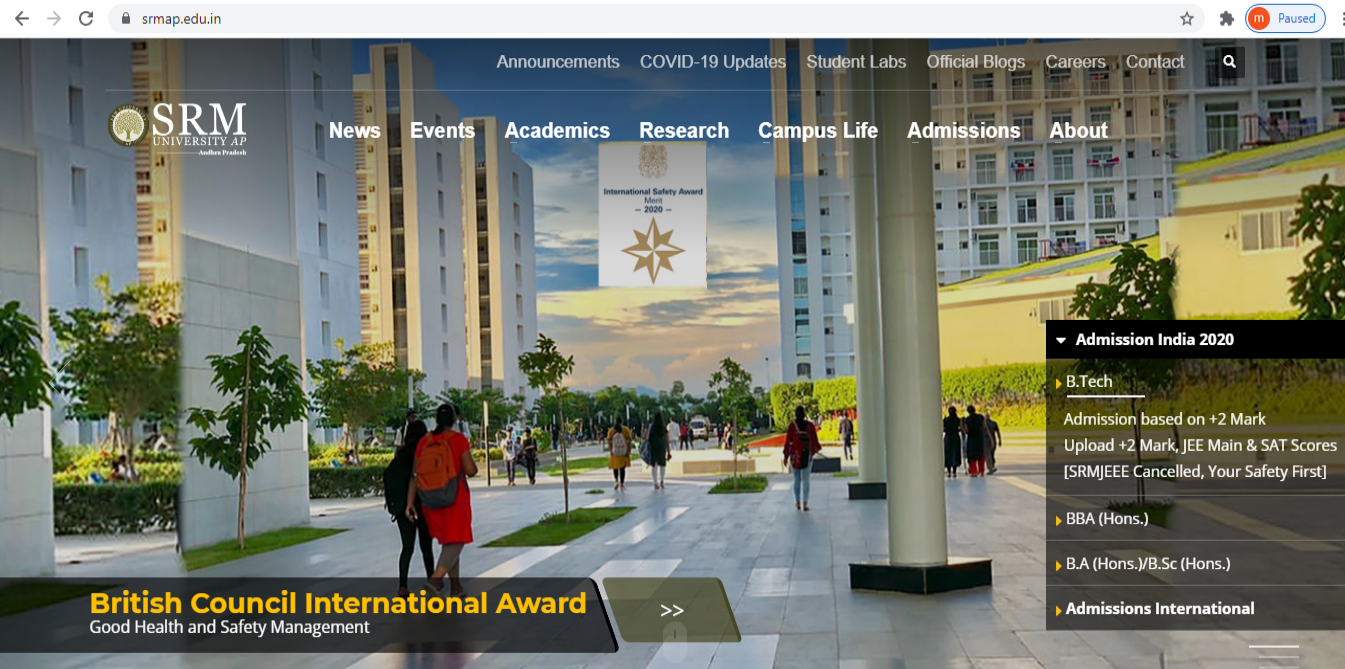Go back with the browser back arrow

tap(21, 18)
